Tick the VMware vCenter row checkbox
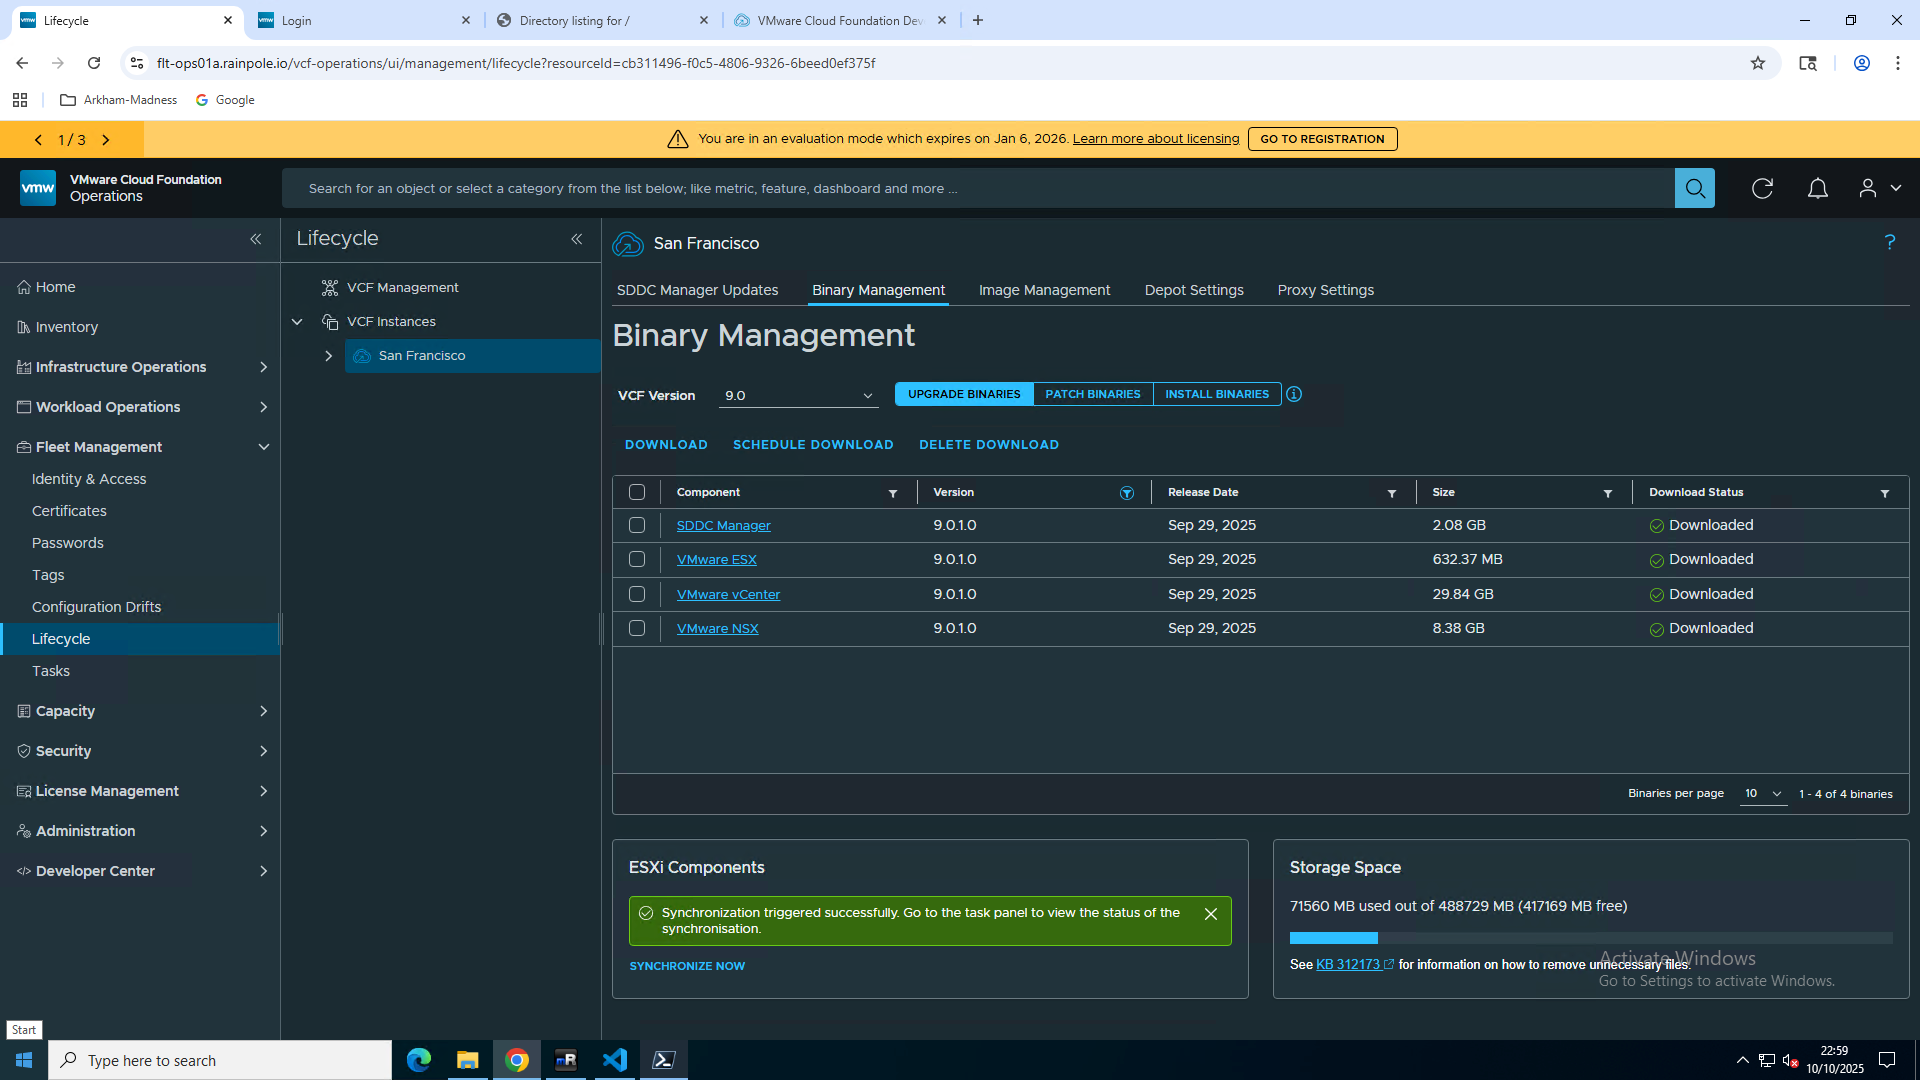 [637, 594]
